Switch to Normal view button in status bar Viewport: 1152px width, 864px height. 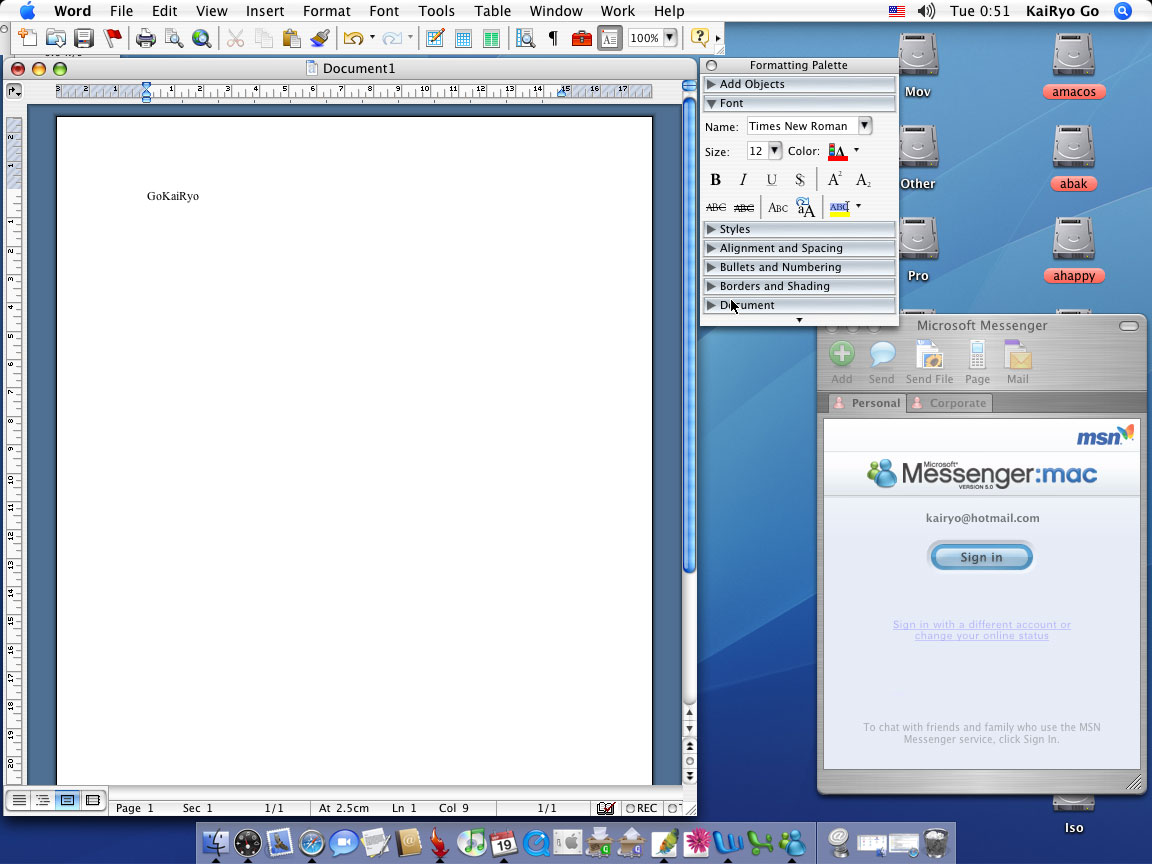coord(19,800)
